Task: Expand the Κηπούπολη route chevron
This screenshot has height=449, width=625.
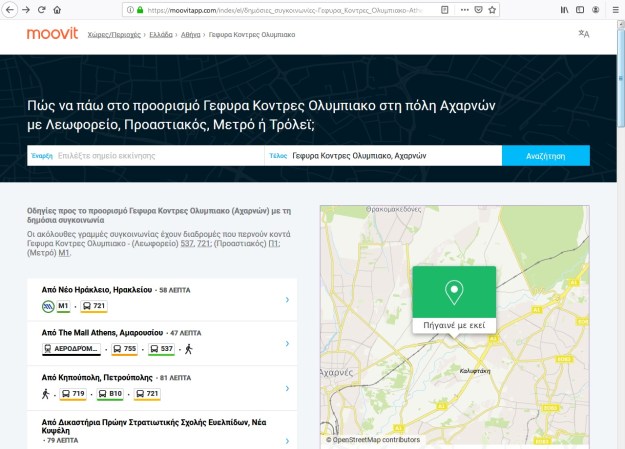Action: [x=287, y=387]
